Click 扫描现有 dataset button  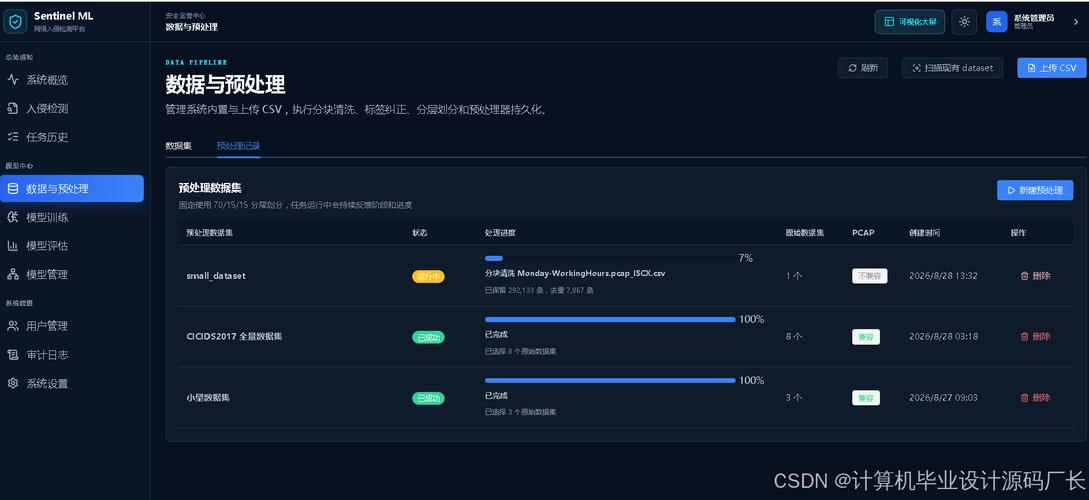952,67
